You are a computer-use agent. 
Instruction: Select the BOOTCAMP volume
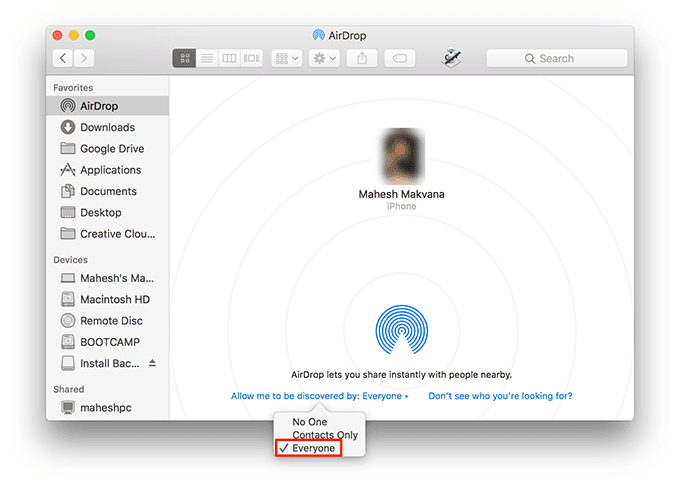(x=108, y=342)
